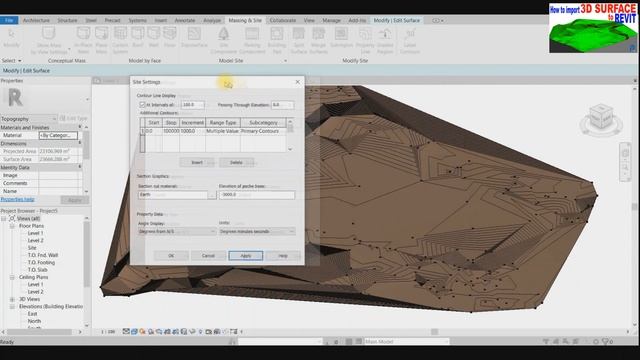Image resolution: width=640 pixels, height=360 pixels.
Task: Select the Building Pad tool
Action: click(x=277, y=33)
